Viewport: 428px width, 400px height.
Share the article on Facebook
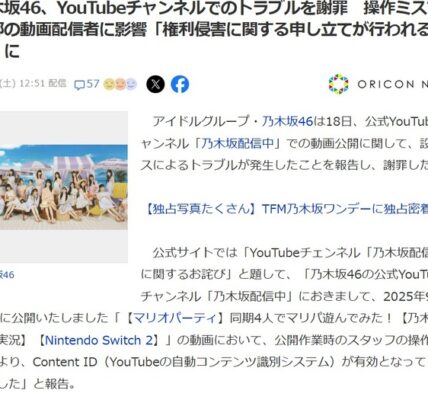(x=180, y=84)
